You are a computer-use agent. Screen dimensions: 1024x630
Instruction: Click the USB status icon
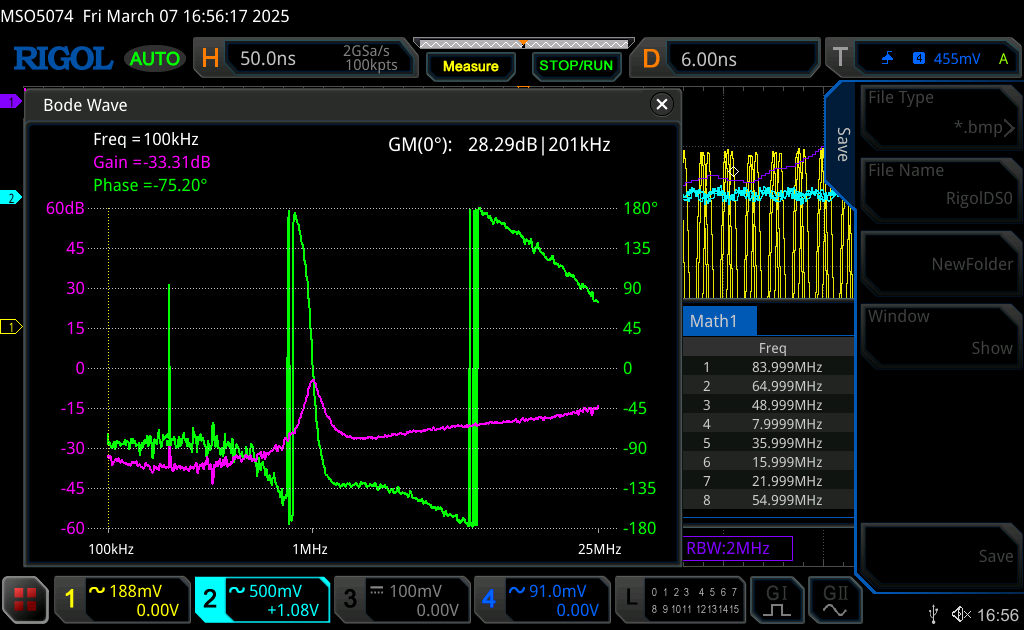tap(933, 613)
